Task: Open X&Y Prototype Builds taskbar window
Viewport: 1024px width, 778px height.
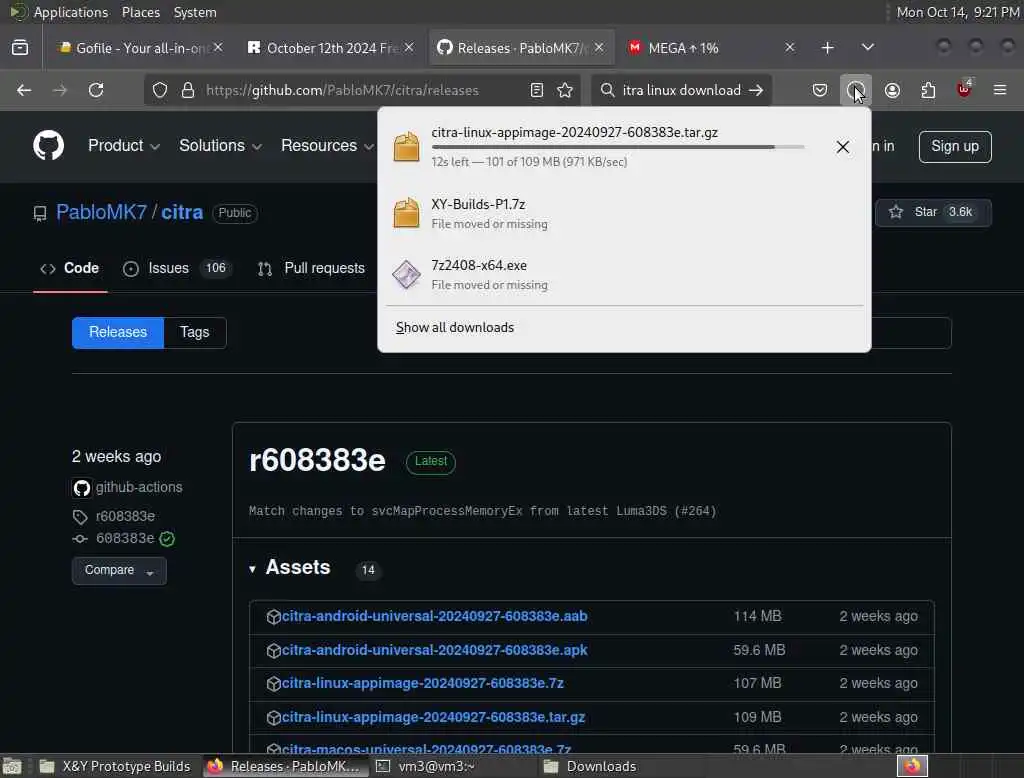Action: 115,766
